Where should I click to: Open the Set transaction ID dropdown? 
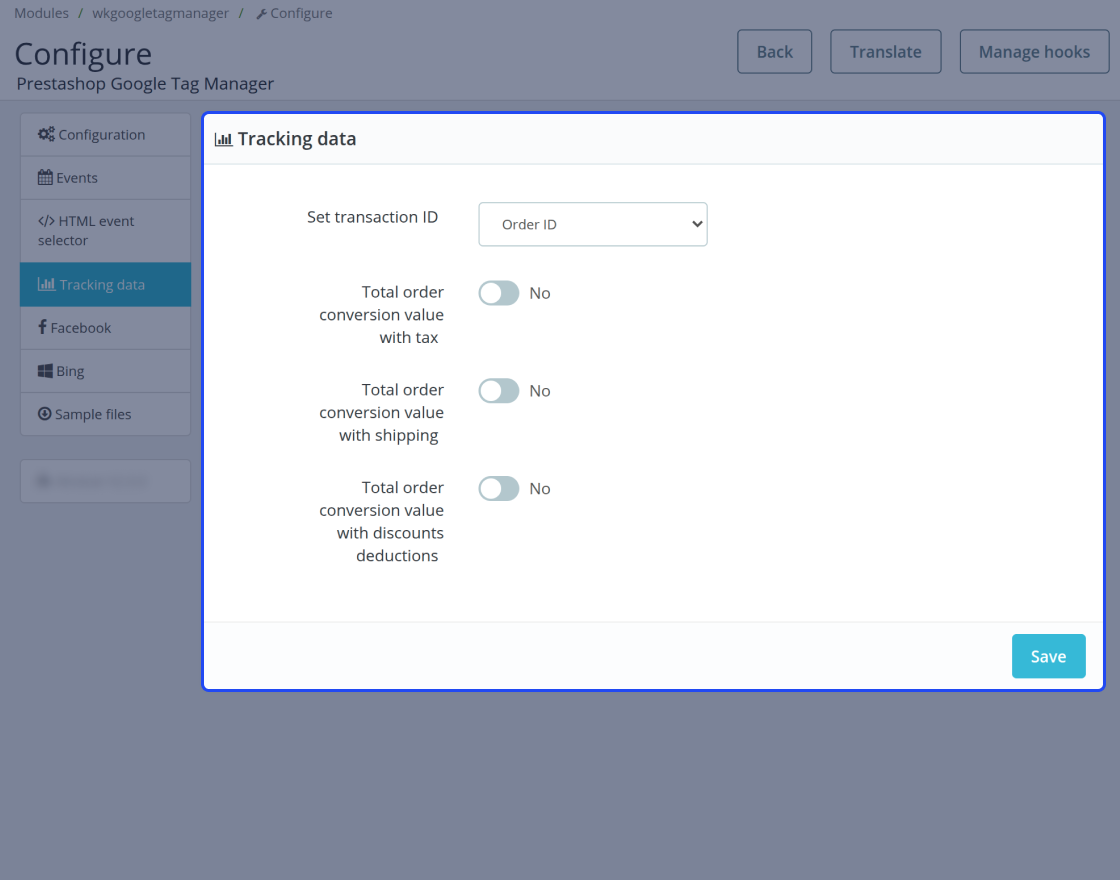pos(593,224)
